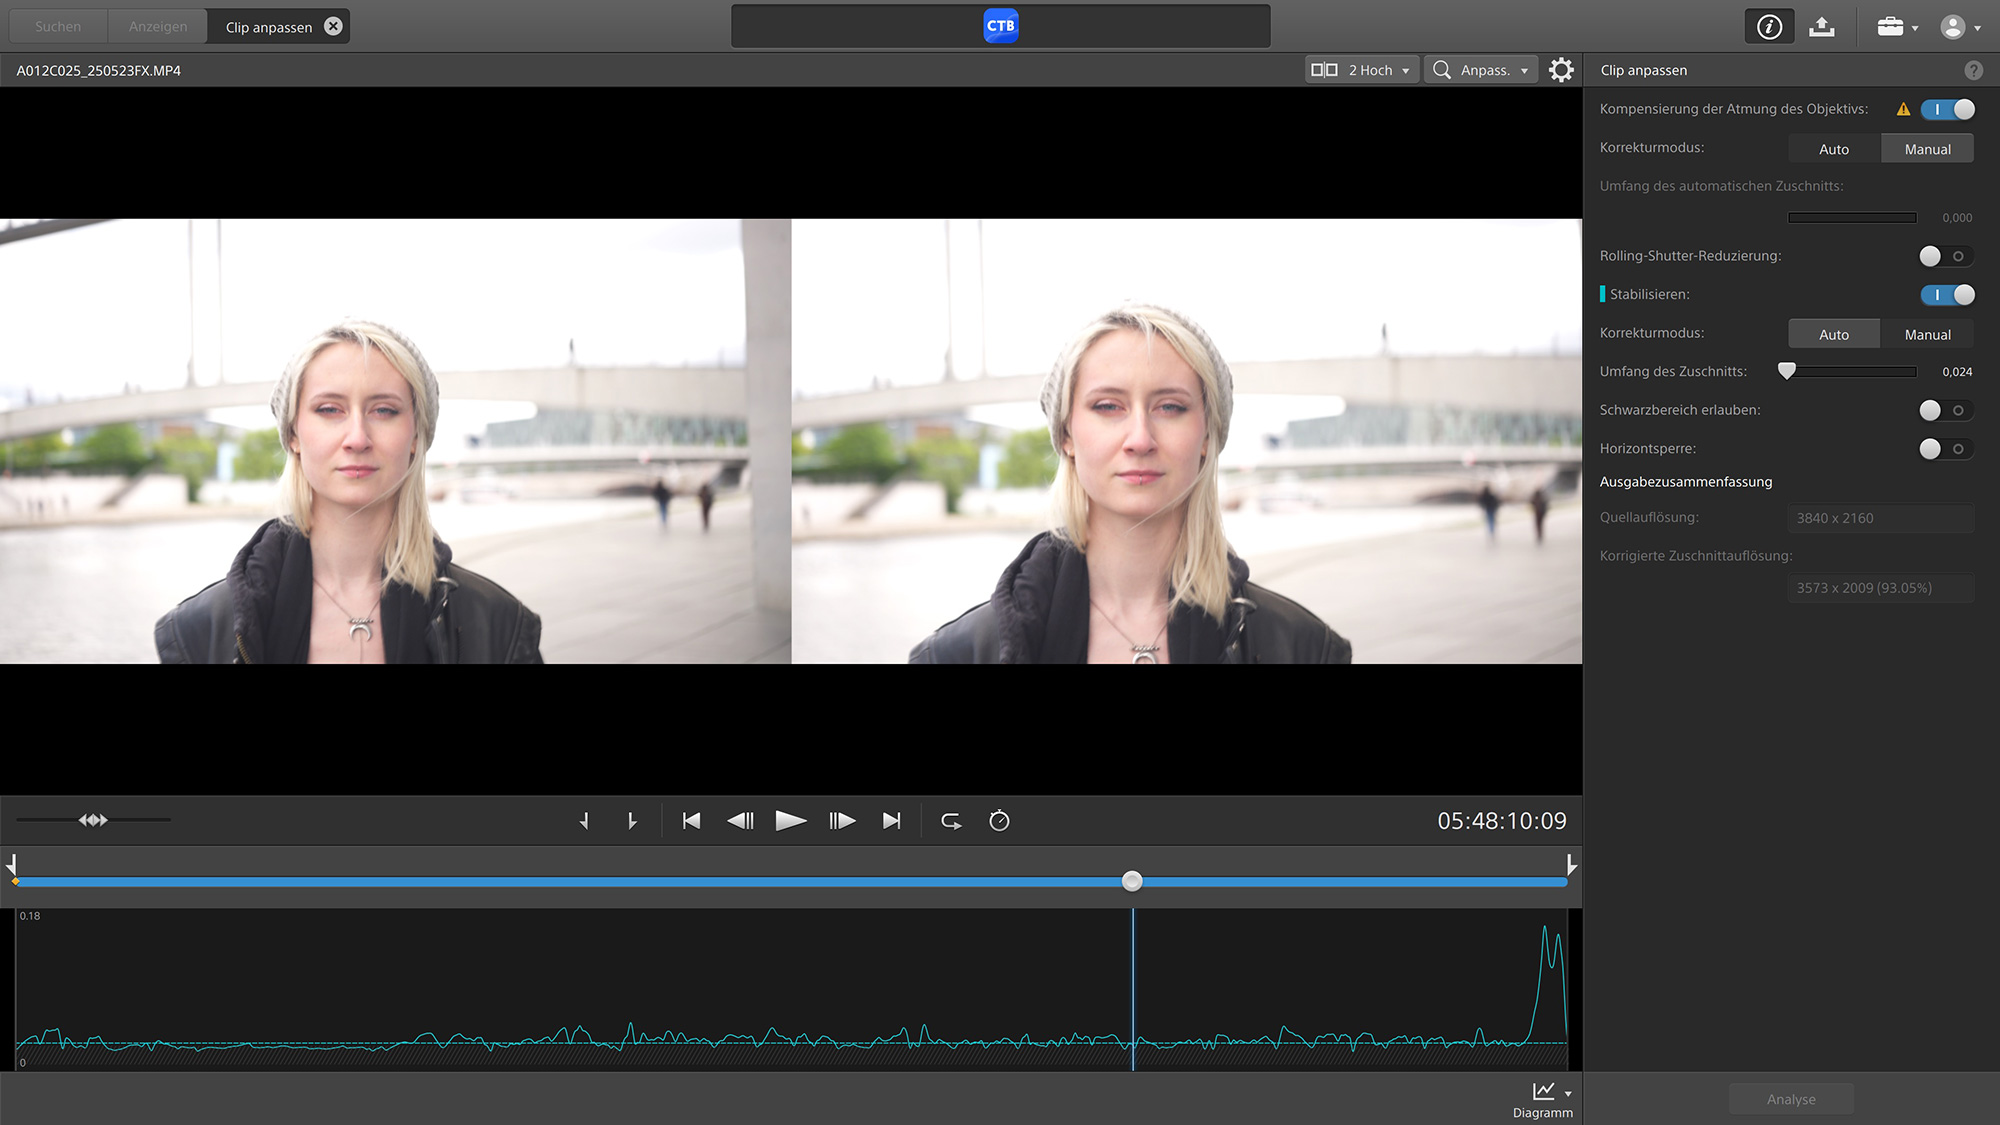Click the split-view layout icon
The image size is (2000, 1125).
tap(1324, 70)
